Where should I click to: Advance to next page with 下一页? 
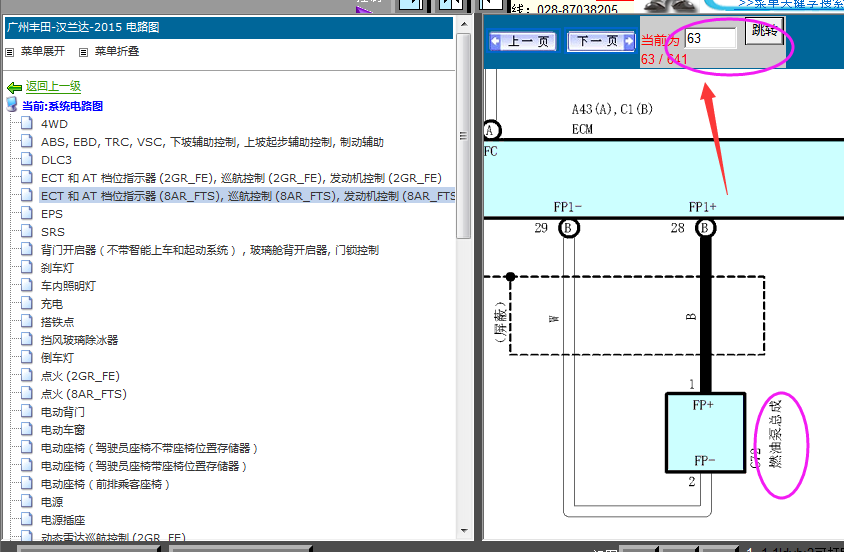601,41
